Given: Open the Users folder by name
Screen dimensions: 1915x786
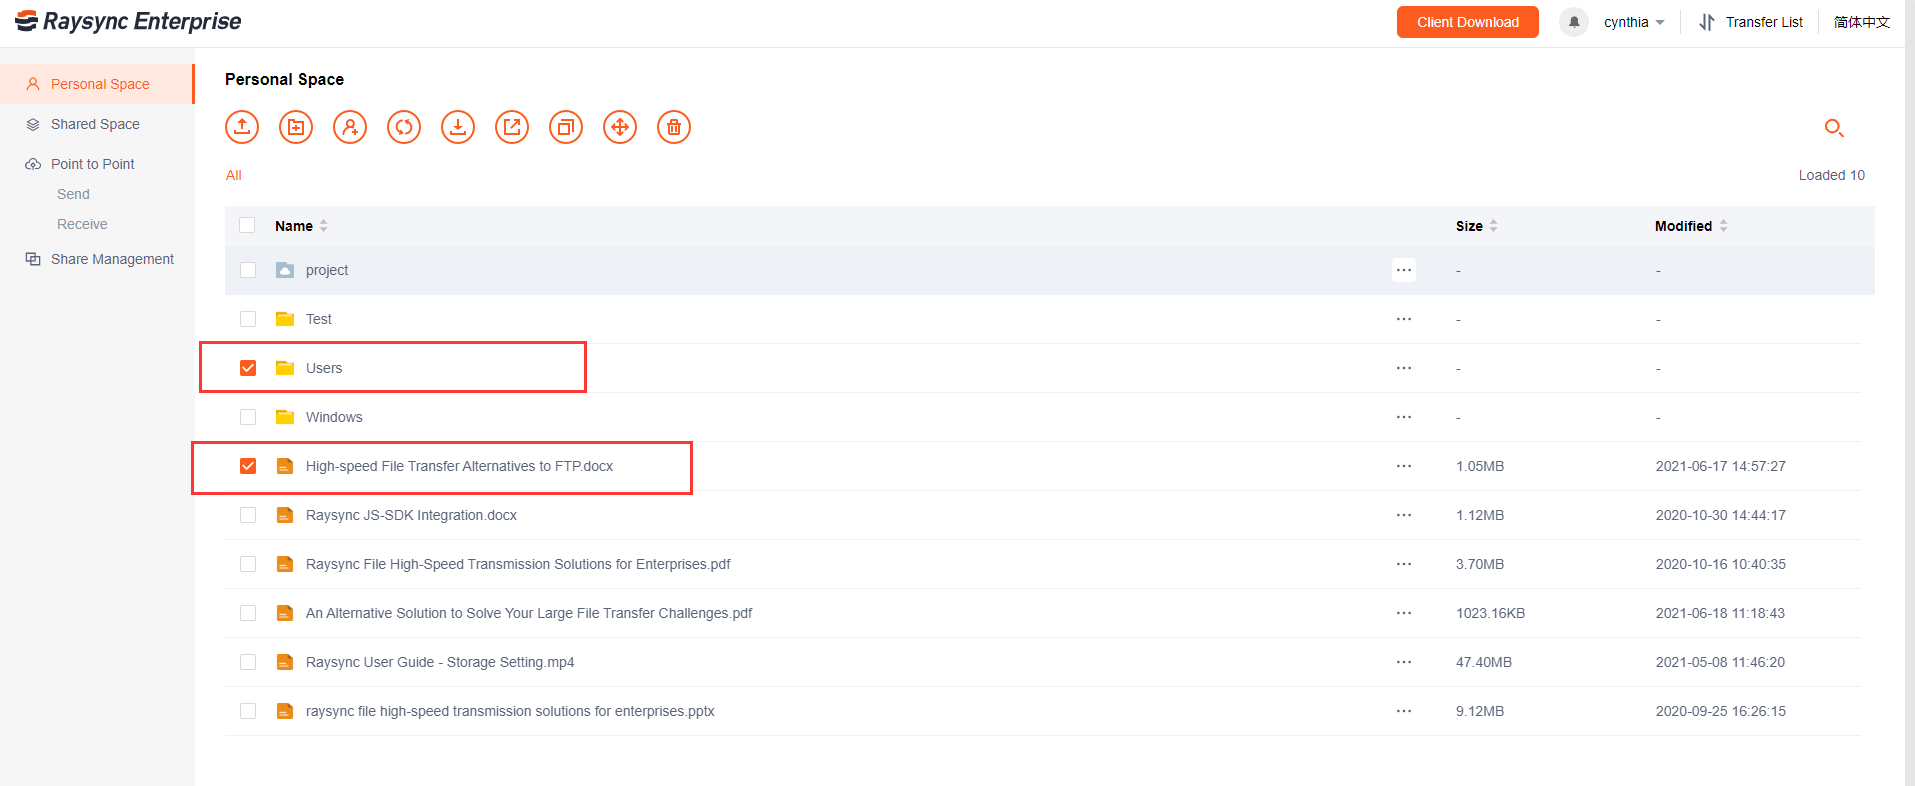Looking at the screenshot, I should pyautogui.click(x=324, y=368).
